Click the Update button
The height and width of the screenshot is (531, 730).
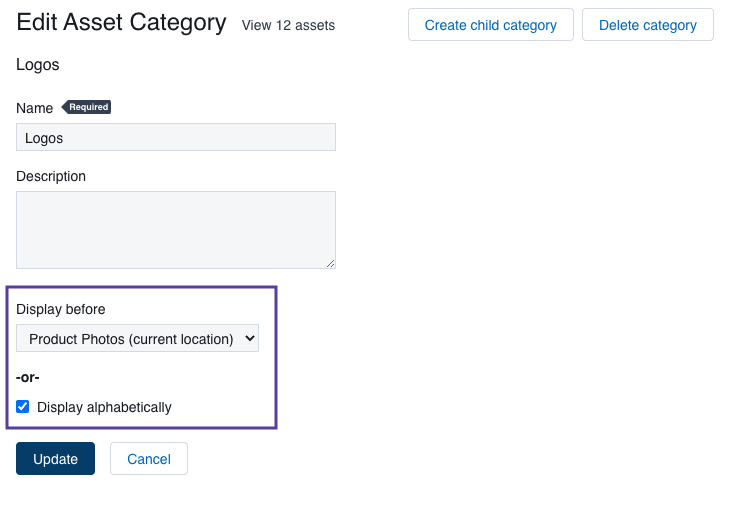coord(55,459)
